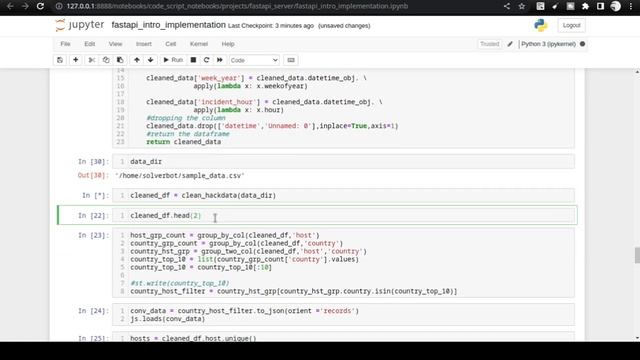Cut selected cells with scissors icon
The width and height of the screenshot is (640, 360).
point(91,60)
